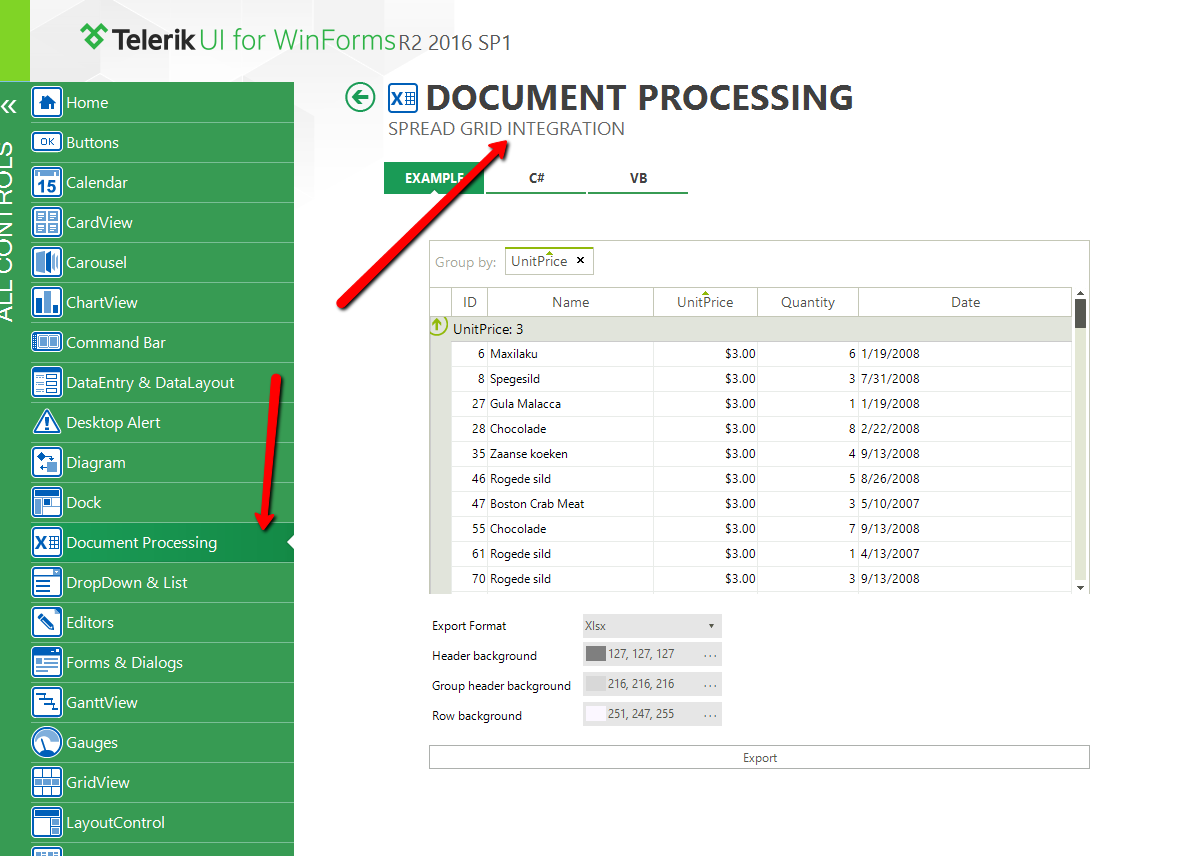
Task: Sort by the Quantity column header
Action: coord(808,302)
